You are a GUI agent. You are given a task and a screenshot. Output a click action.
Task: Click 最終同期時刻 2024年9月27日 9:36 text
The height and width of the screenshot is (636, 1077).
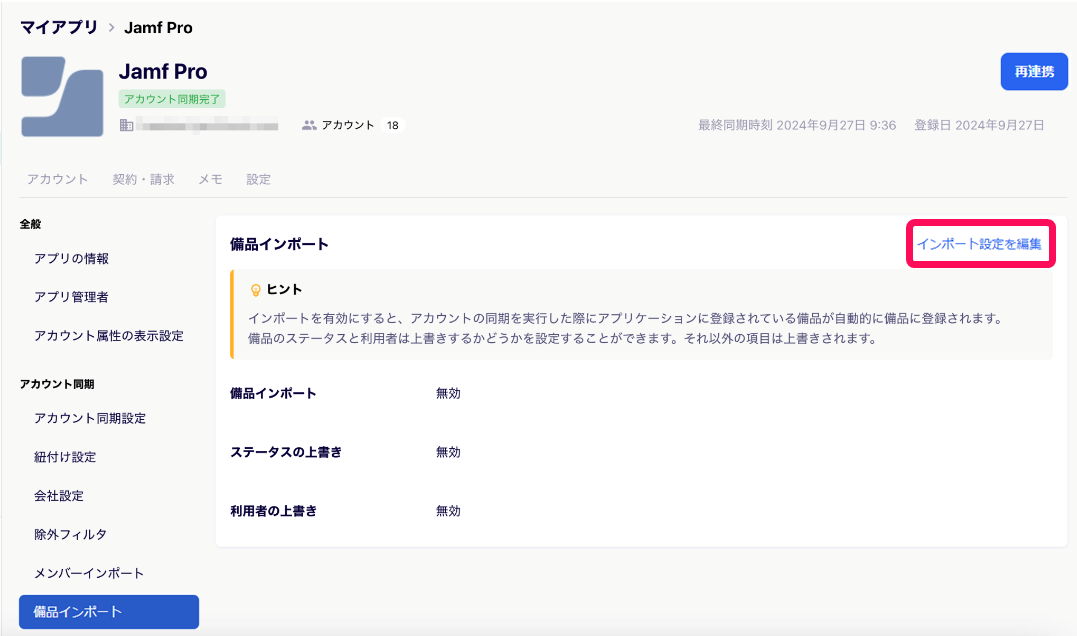click(797, 125)
